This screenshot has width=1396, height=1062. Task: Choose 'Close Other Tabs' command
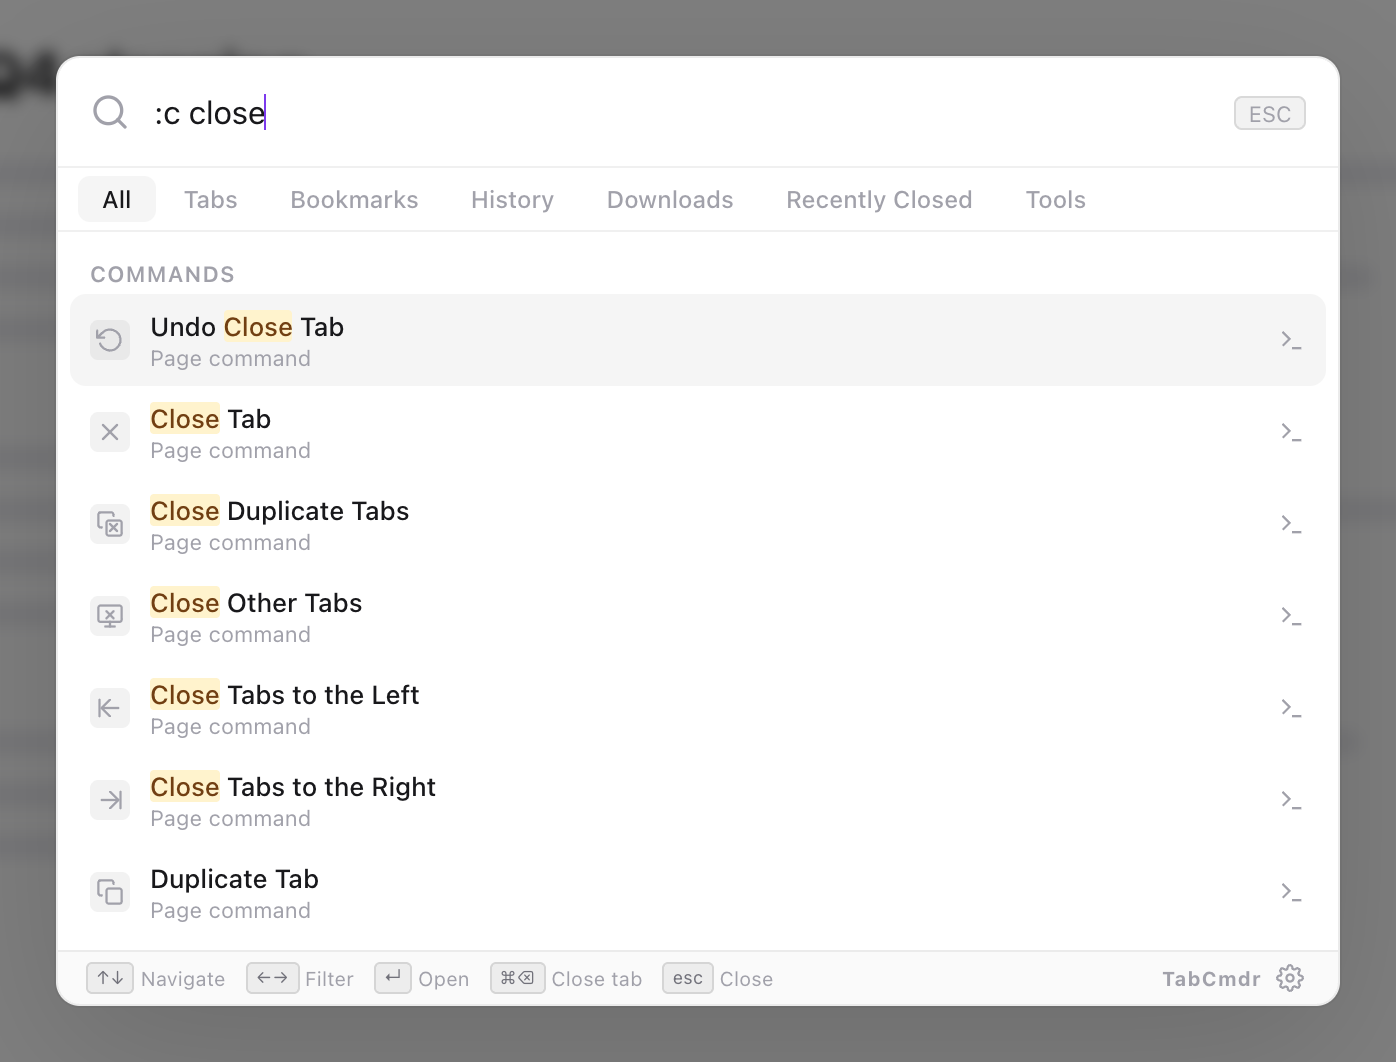pyautogui.click(x=698, y=616)
